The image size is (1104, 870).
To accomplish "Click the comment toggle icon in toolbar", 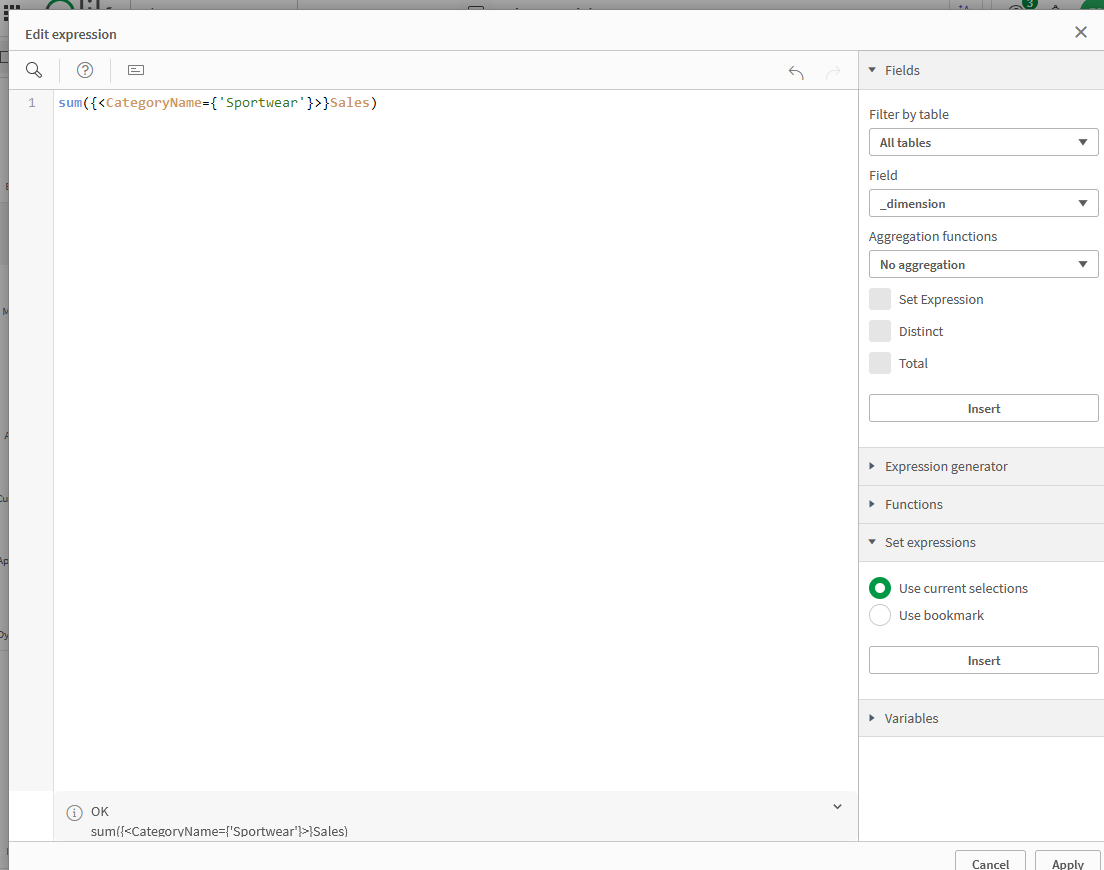I will (x=136, y=70).
